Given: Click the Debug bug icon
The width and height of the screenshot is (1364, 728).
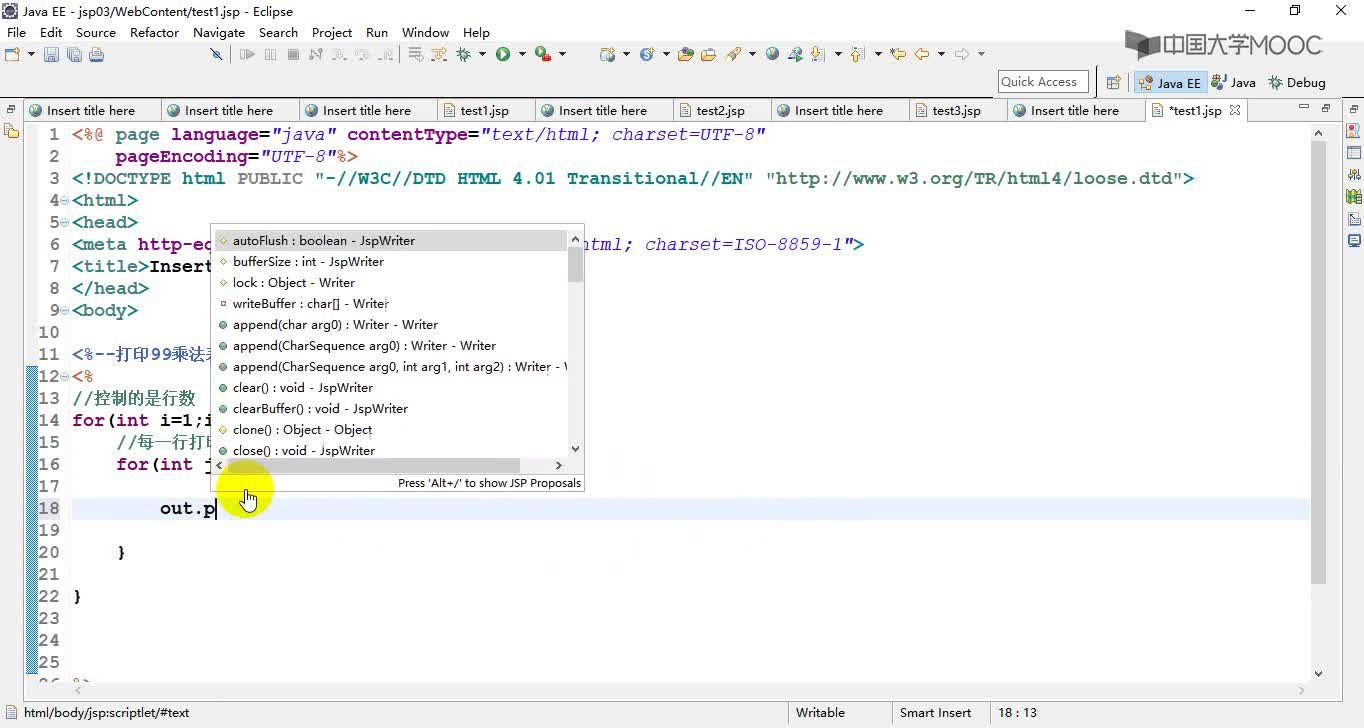Looking at the screenshot, I should point(463,54).
